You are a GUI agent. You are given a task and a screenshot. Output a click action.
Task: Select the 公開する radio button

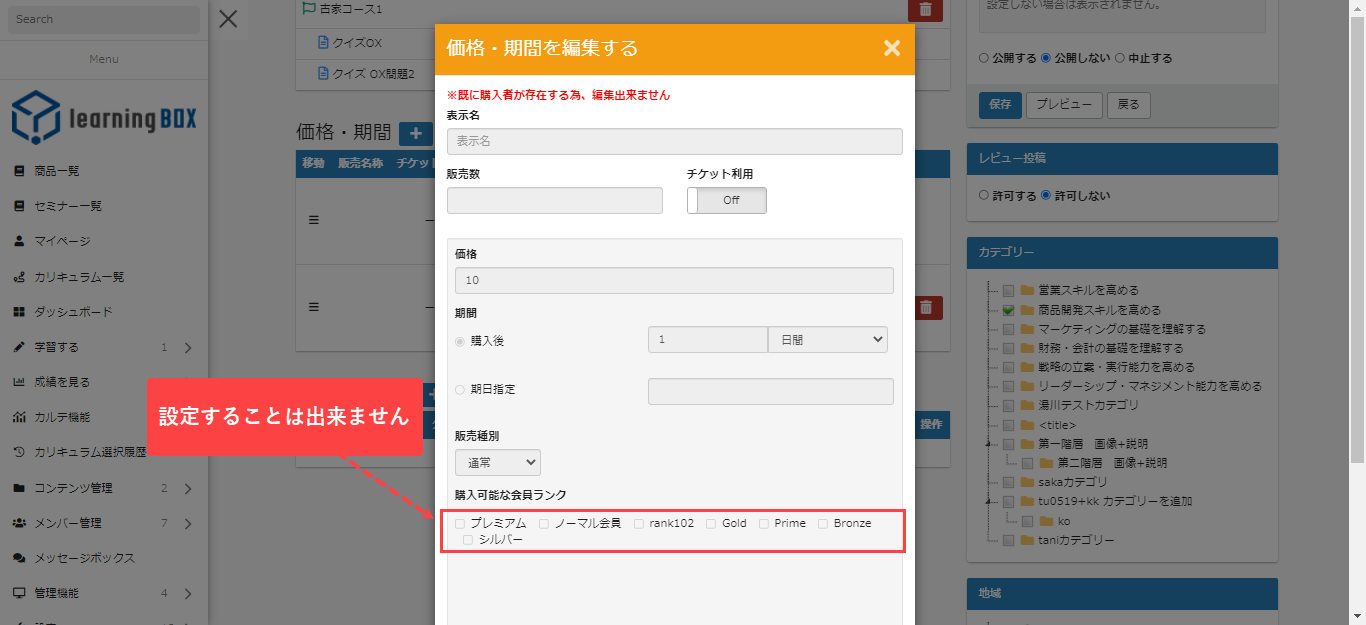pos(984,58)
